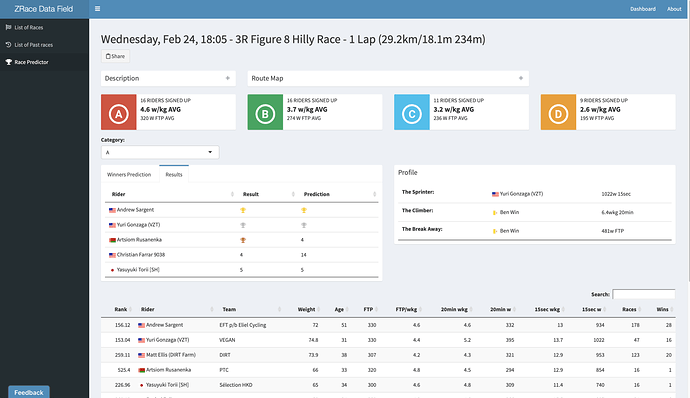Click the Share button
Viewport: 690px width, 398px height.
[115, 56]
